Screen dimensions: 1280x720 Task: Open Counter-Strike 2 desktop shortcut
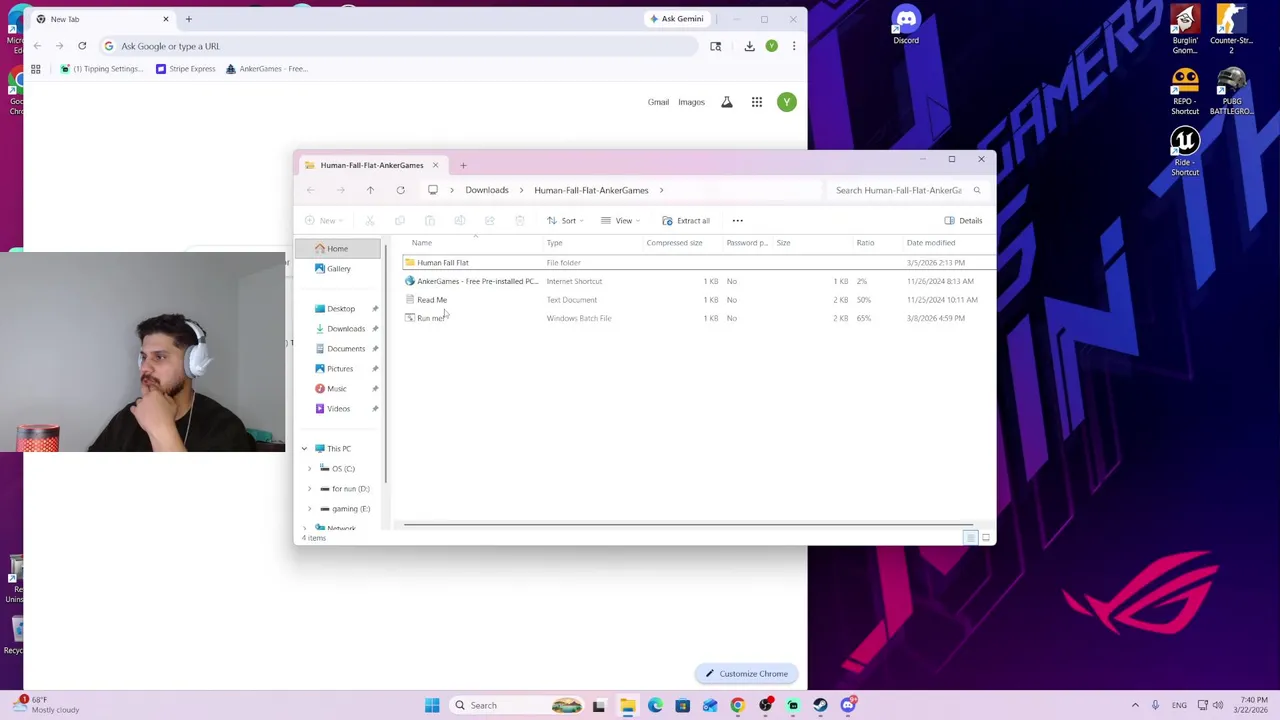click(x=1231, y=30)
